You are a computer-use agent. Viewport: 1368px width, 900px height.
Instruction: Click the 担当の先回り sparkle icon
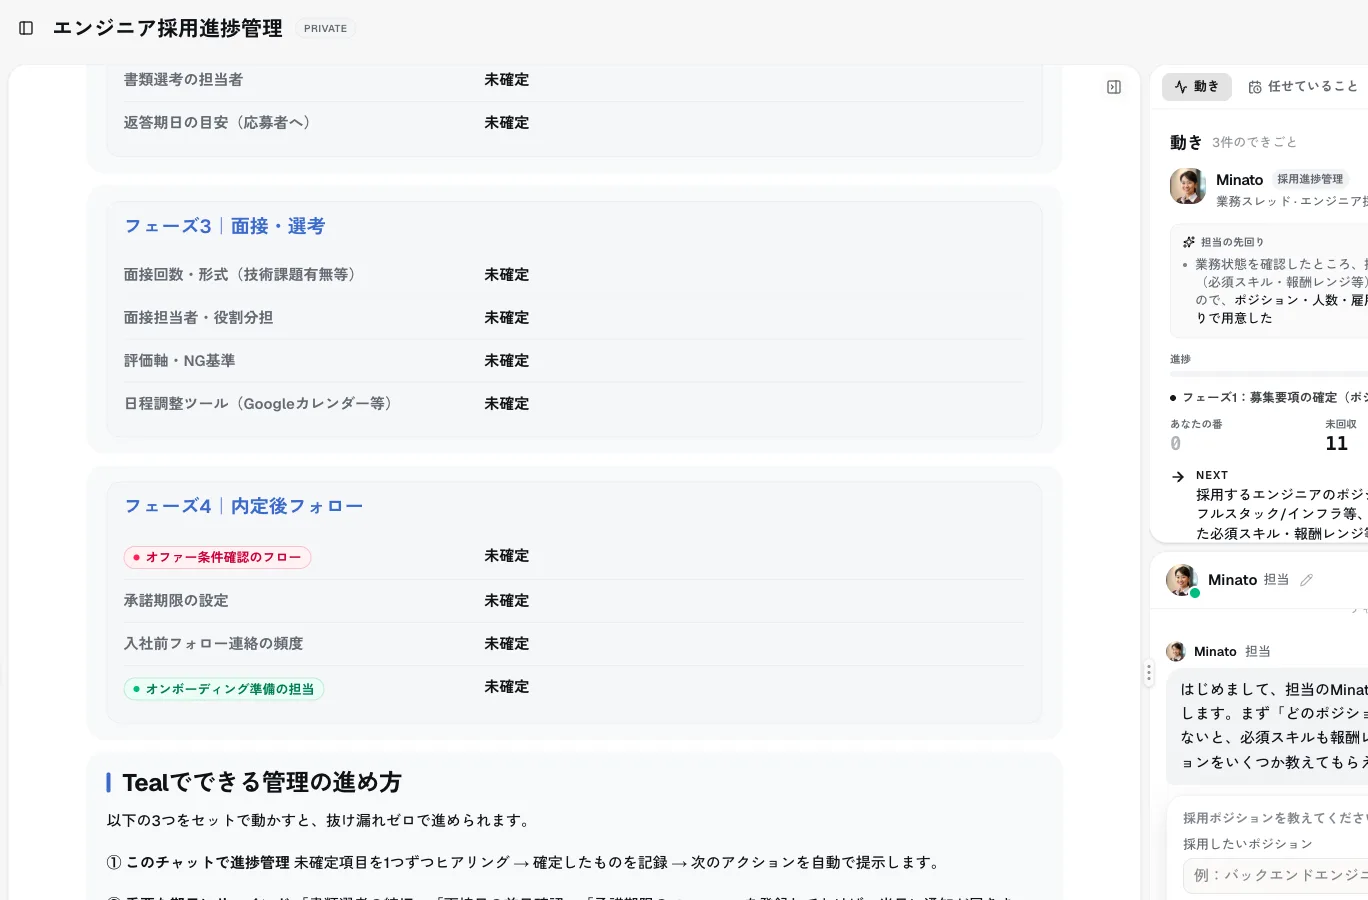tap(1189, 242)
